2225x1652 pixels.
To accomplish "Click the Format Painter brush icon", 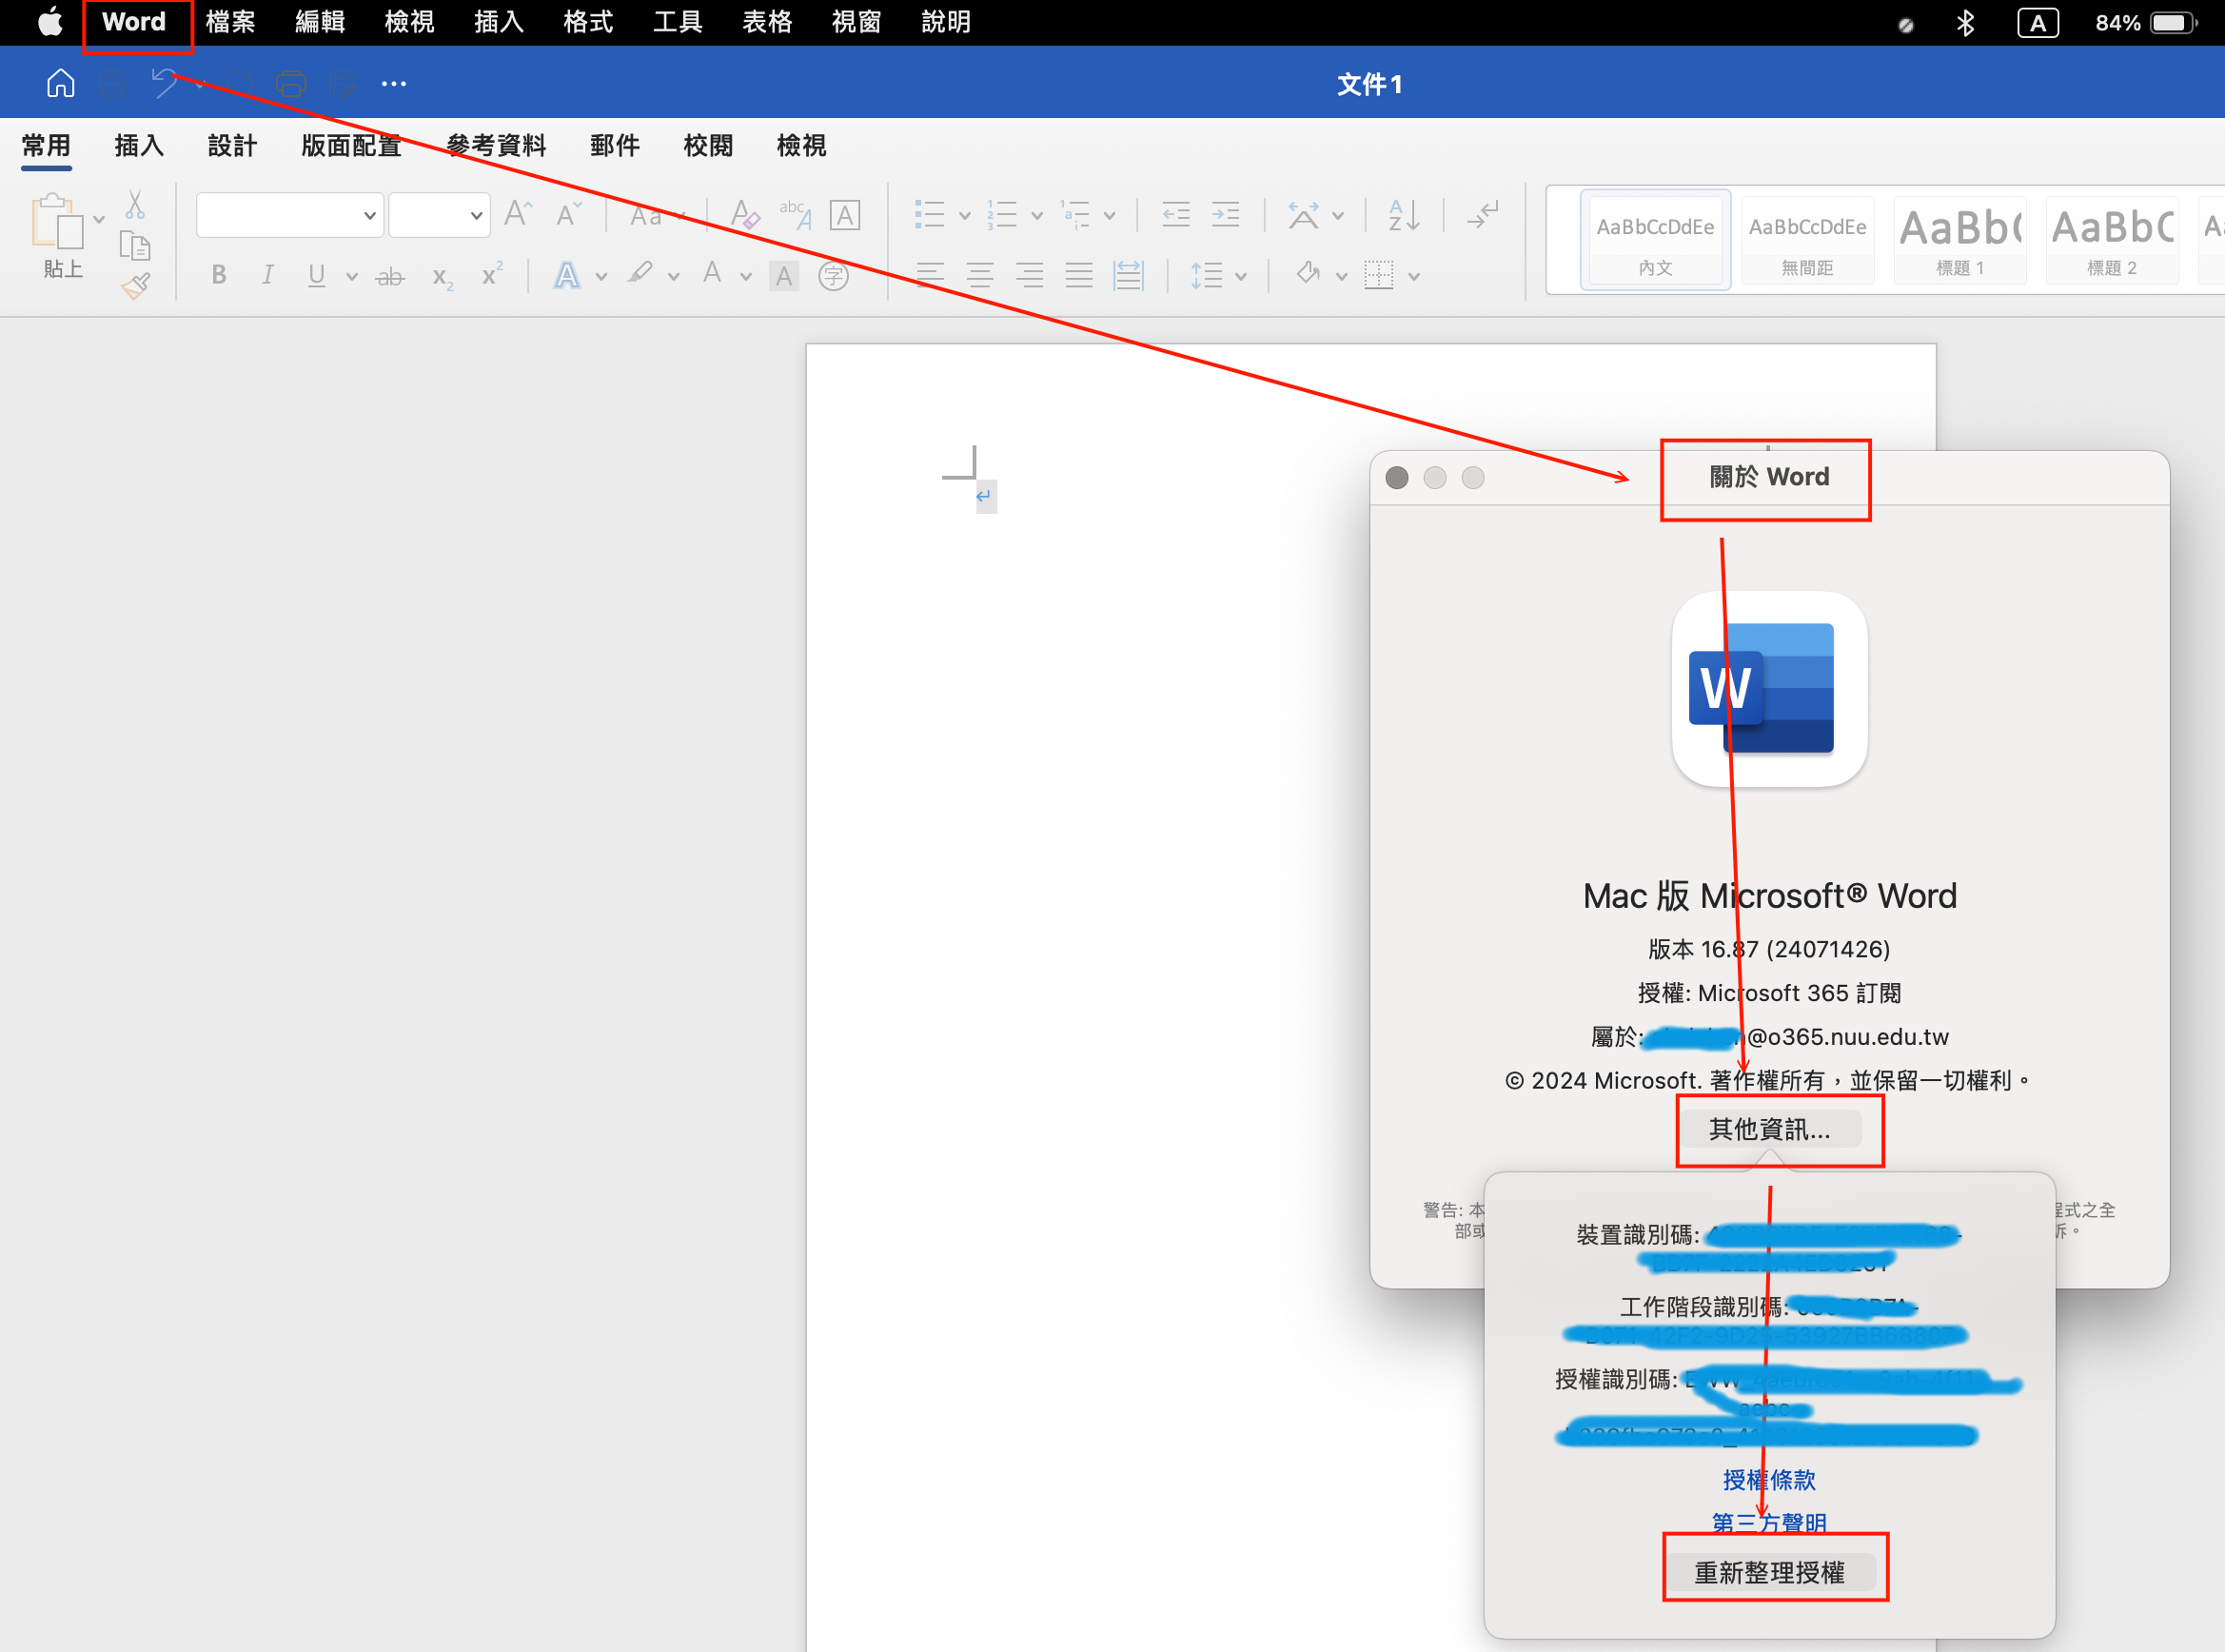I will (x=135, y=286).
